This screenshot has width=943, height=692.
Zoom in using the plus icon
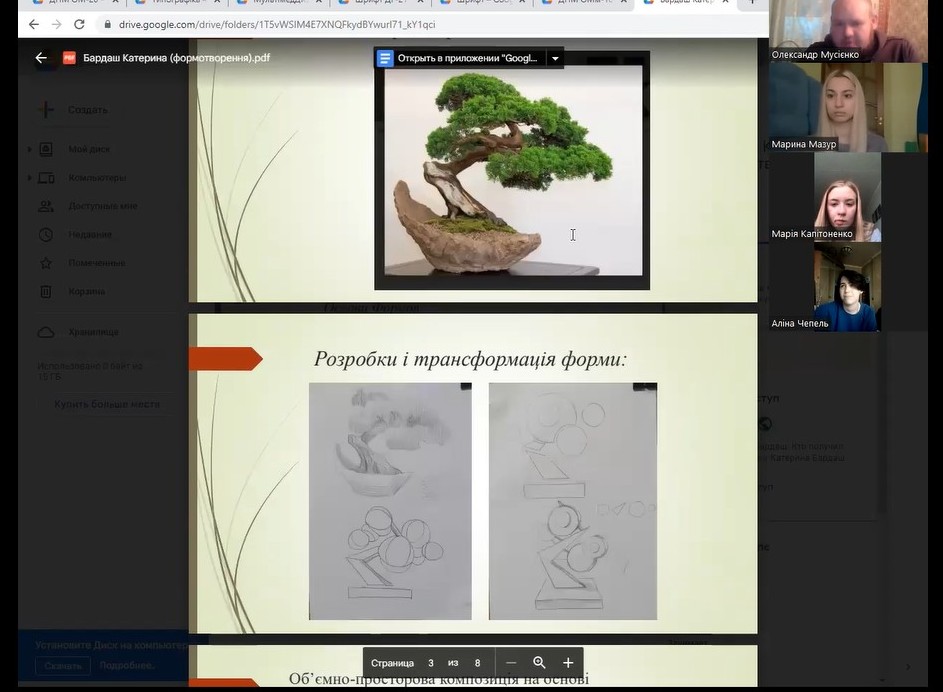point(568,663)
